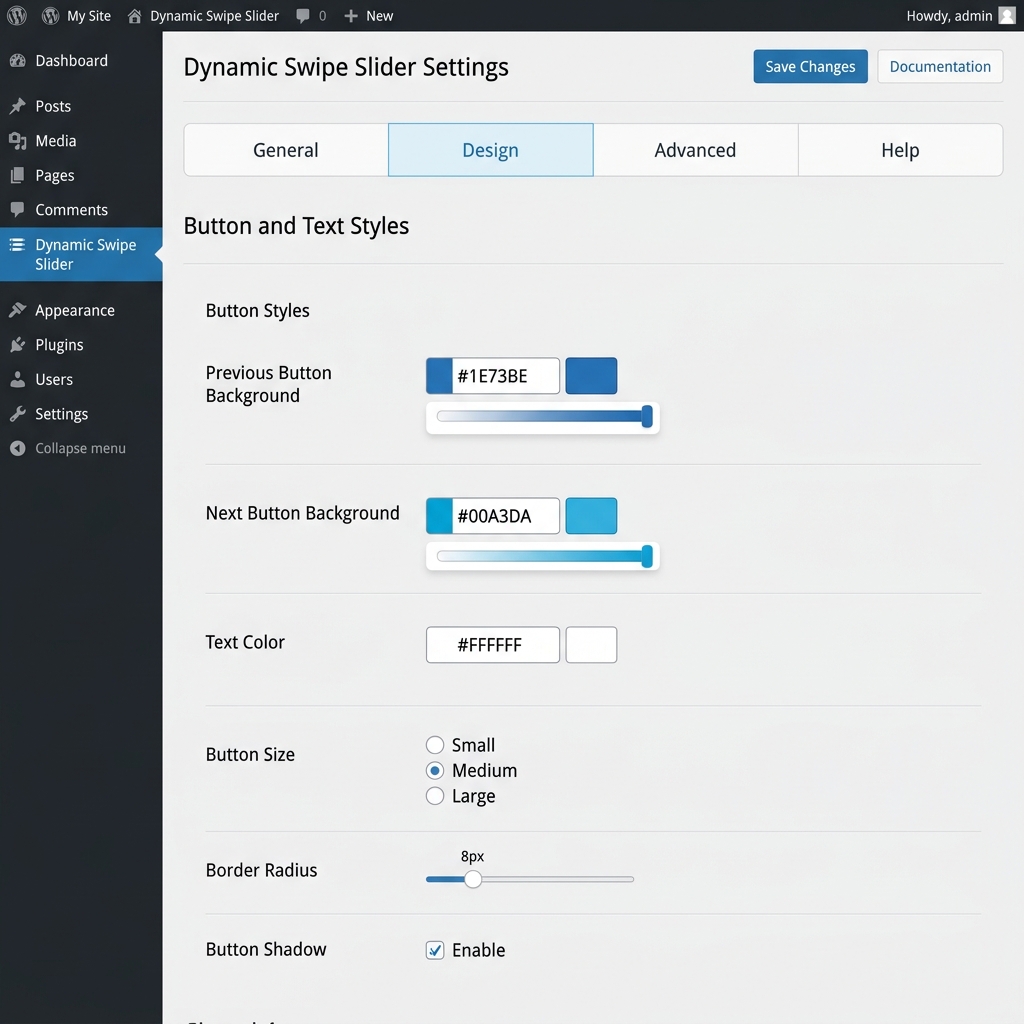
Task: Click the New link in admin bar
Action: (379, 16)
